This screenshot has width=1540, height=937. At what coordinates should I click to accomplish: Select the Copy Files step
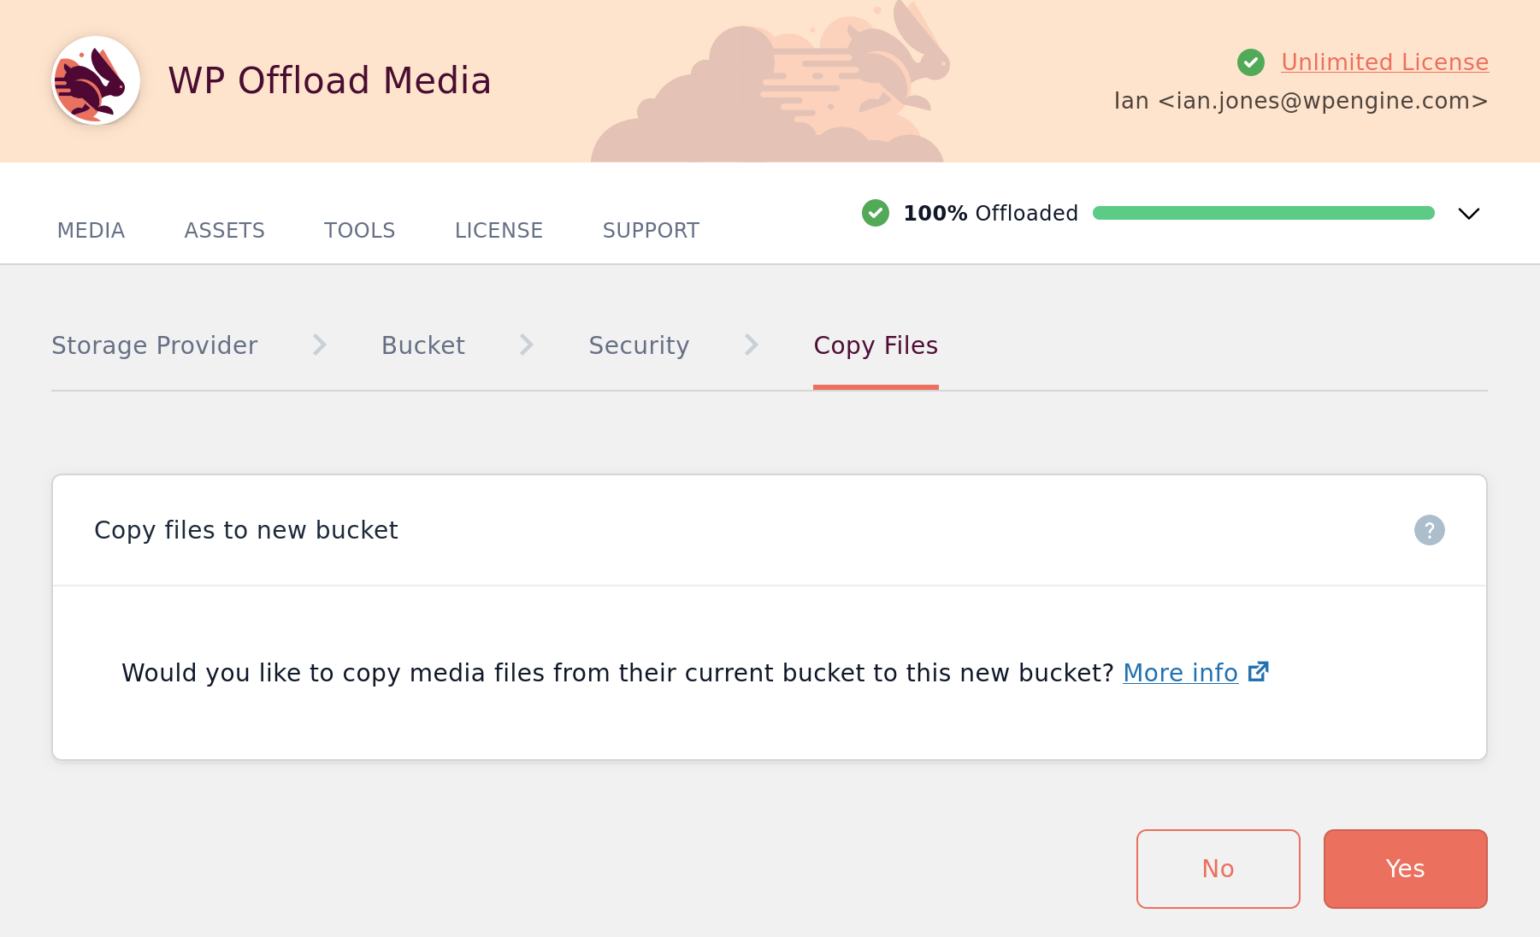tap(876, 345)
